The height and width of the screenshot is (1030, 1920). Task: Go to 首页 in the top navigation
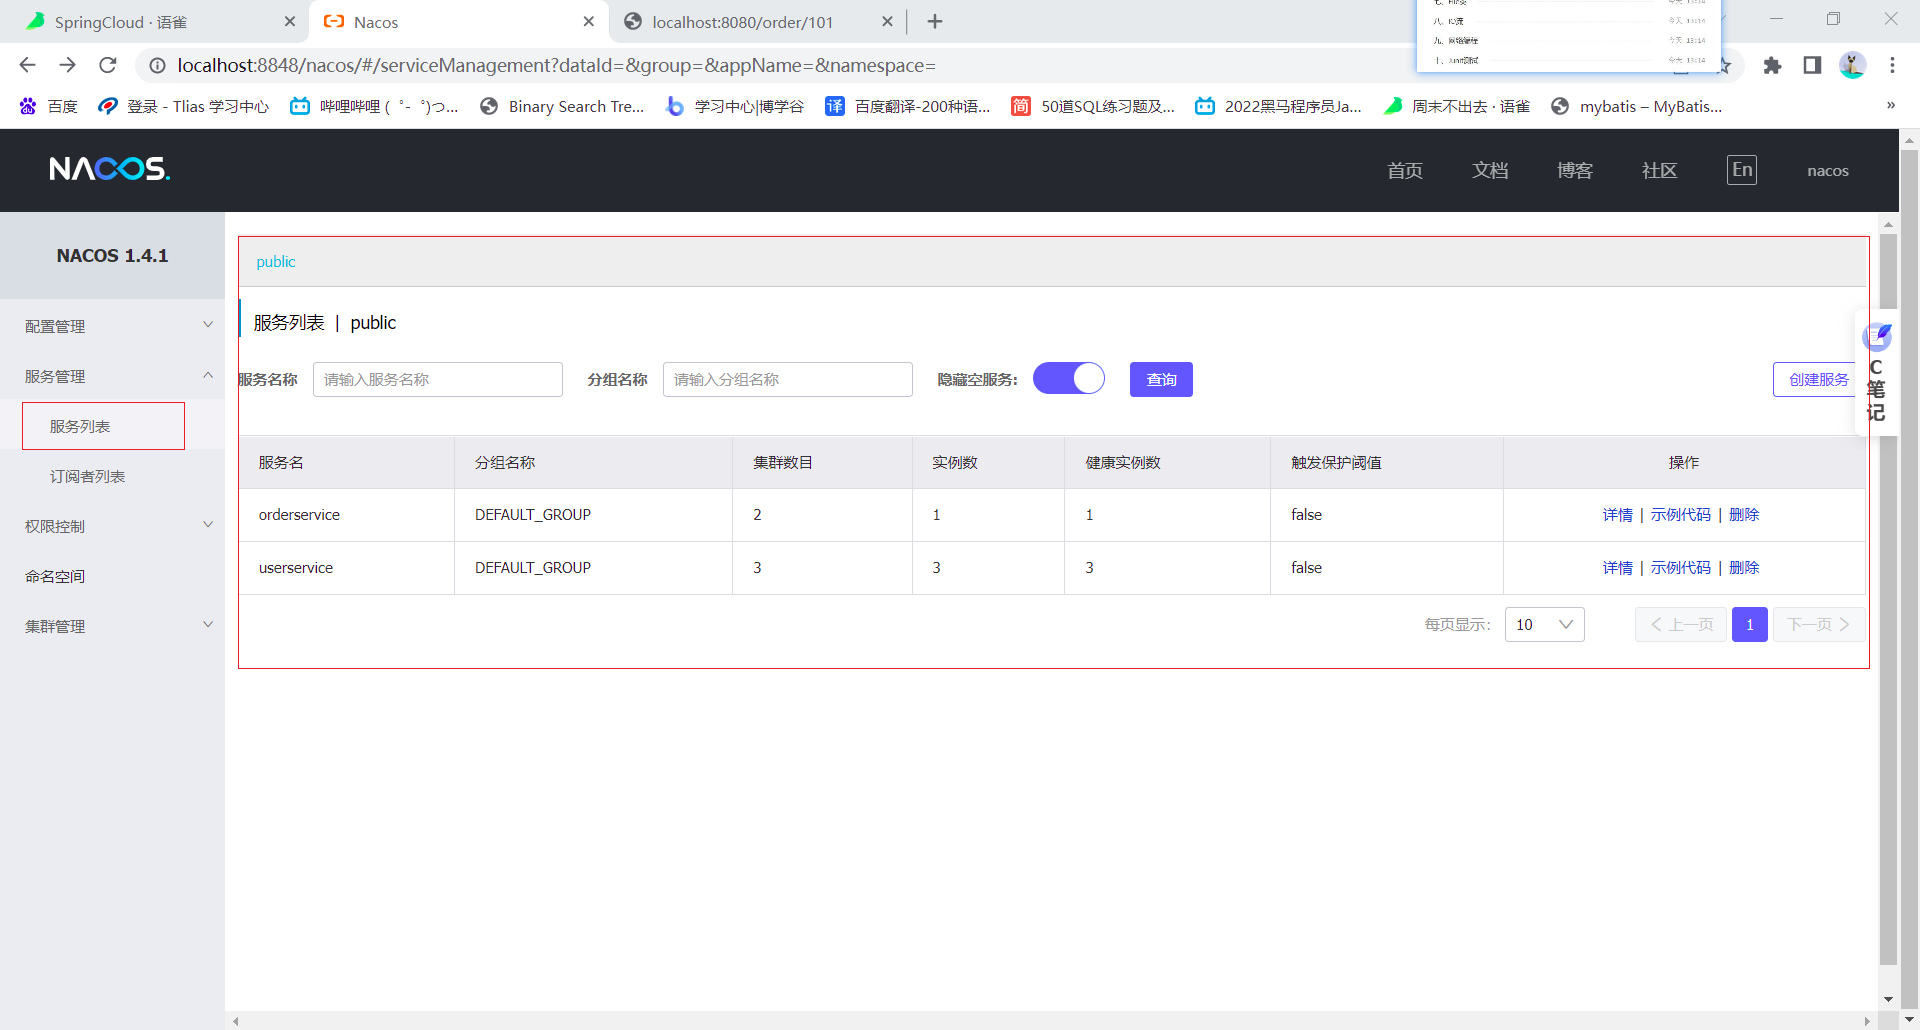click(1405, 171)
